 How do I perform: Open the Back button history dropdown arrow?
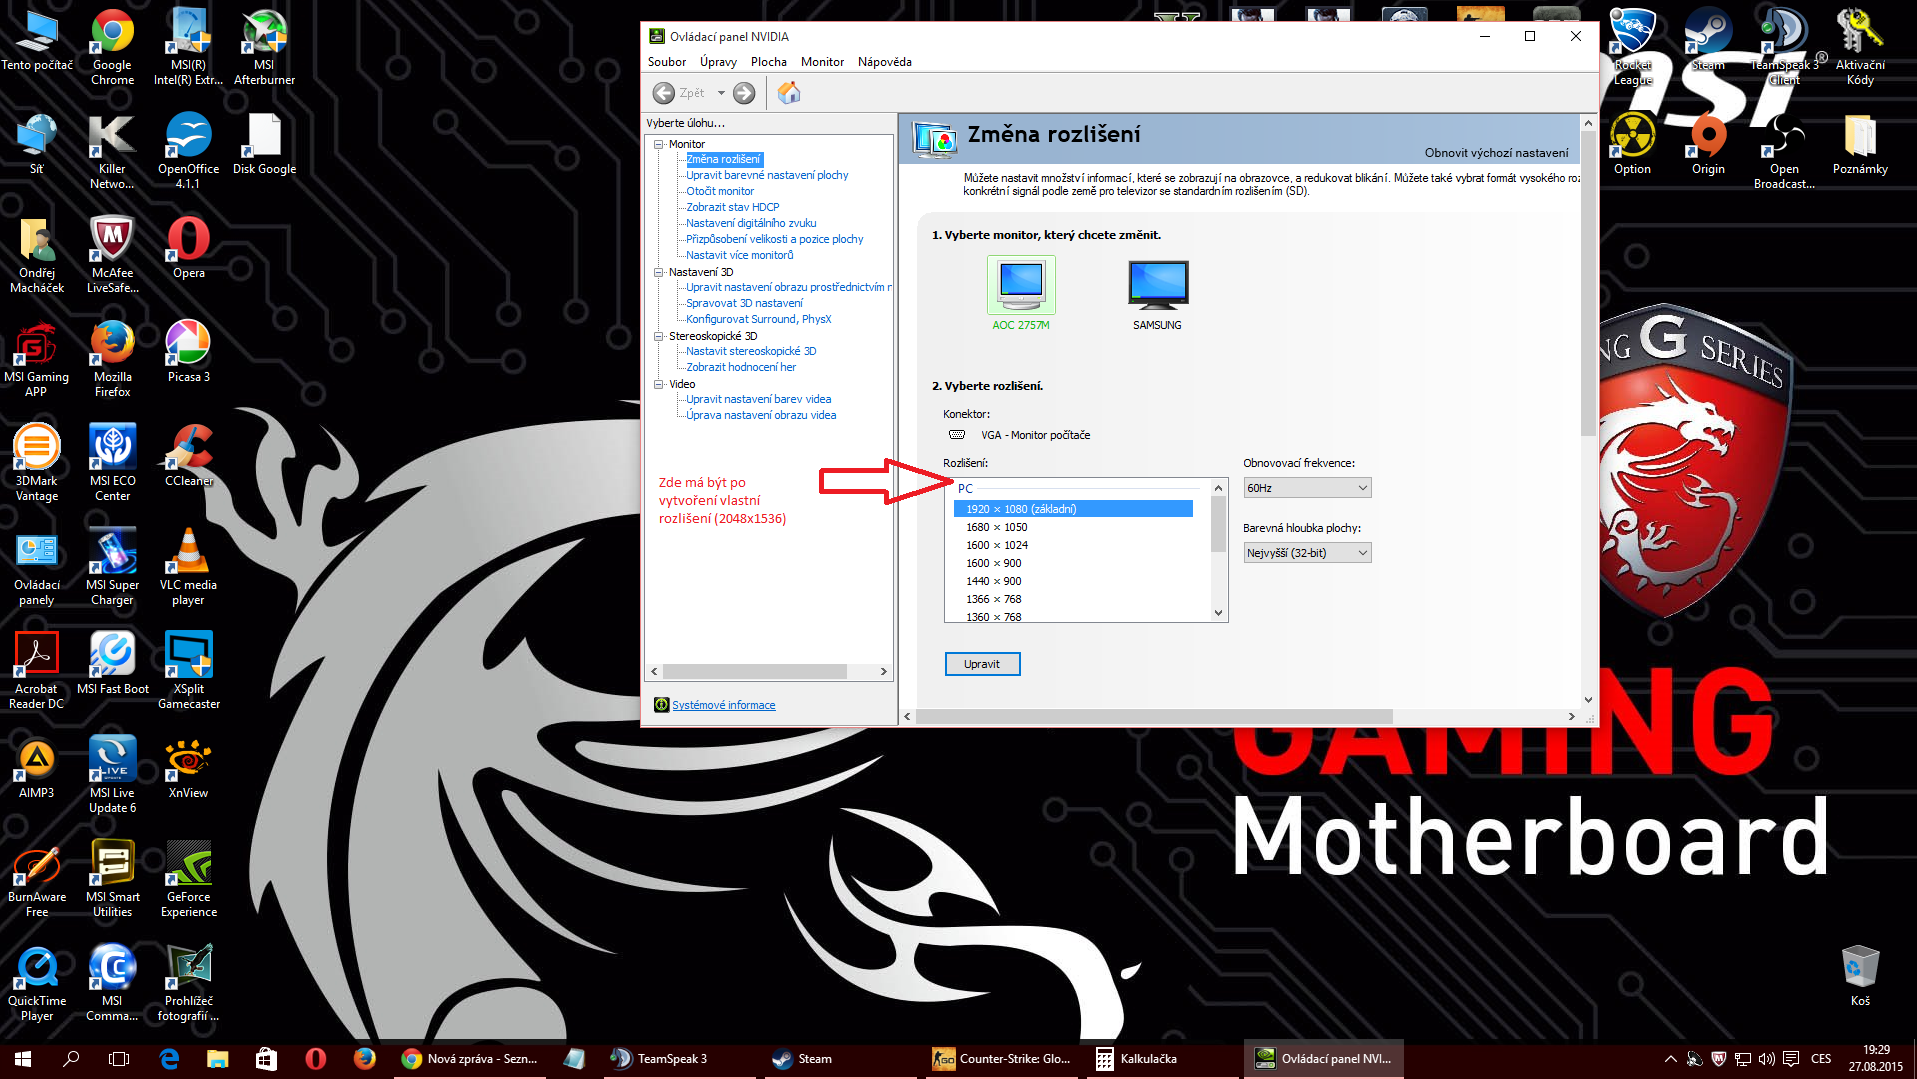pos(721,93)
